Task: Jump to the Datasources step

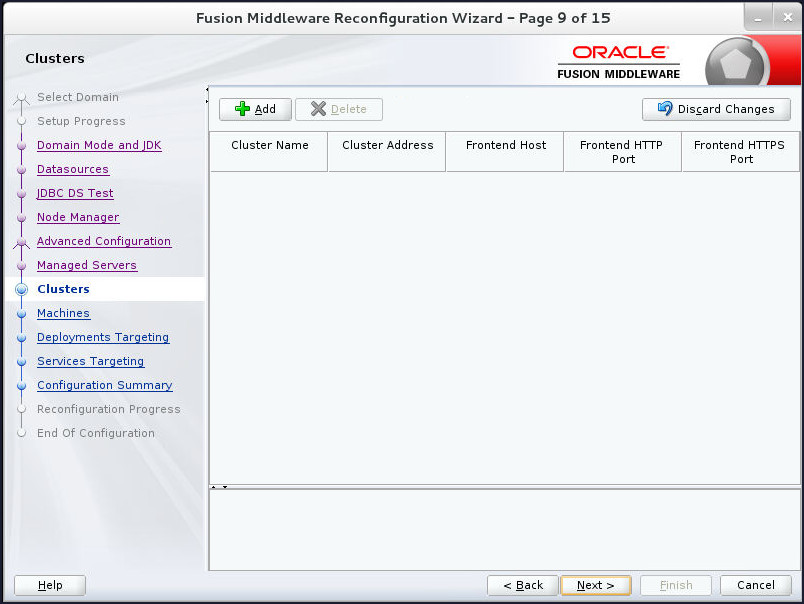Action: [73, 169]
